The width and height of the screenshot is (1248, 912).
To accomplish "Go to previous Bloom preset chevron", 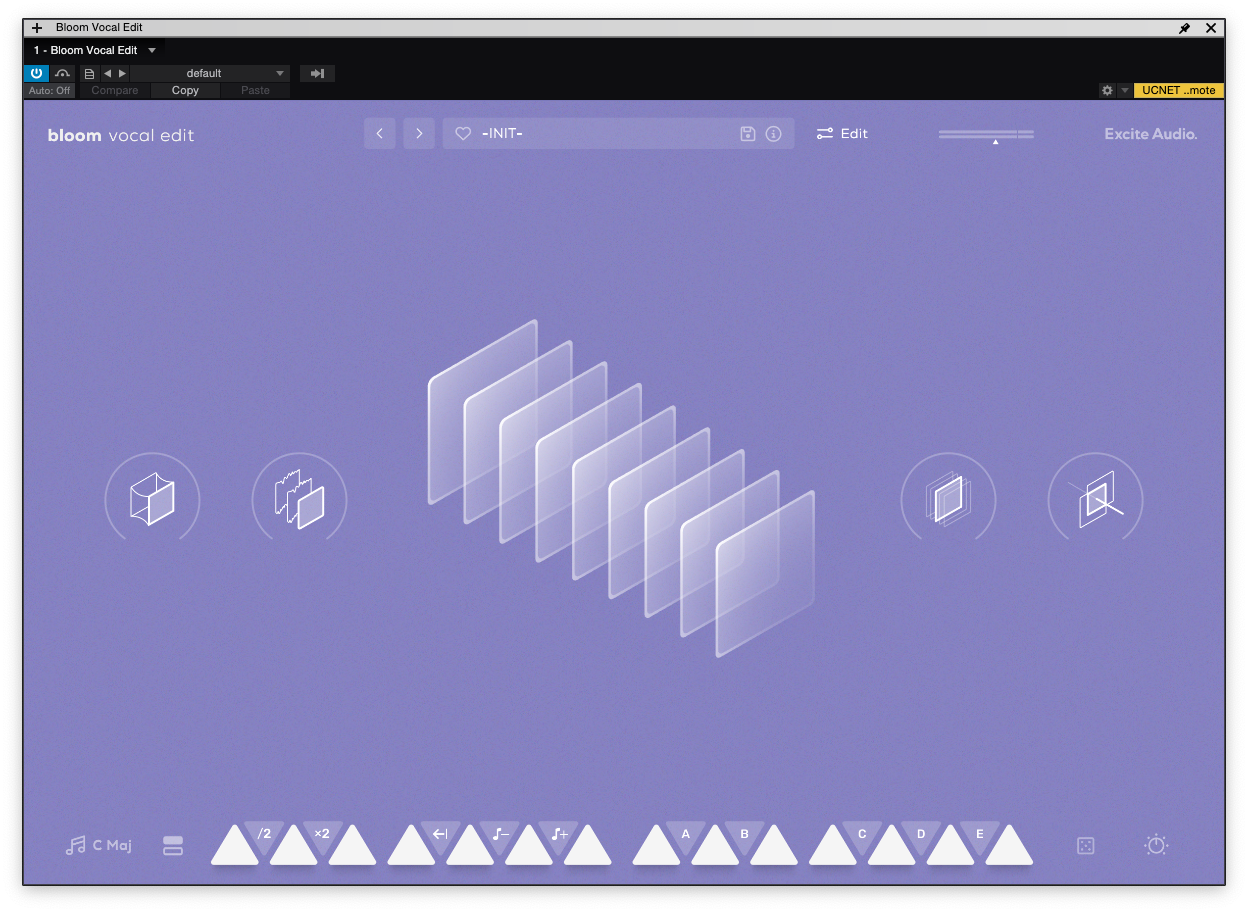I will click(380, 133).
